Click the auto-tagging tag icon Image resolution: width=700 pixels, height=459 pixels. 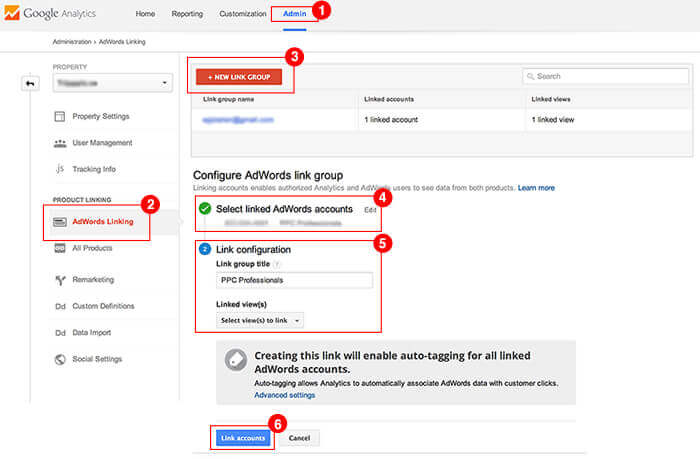click(x=236, y=360)
